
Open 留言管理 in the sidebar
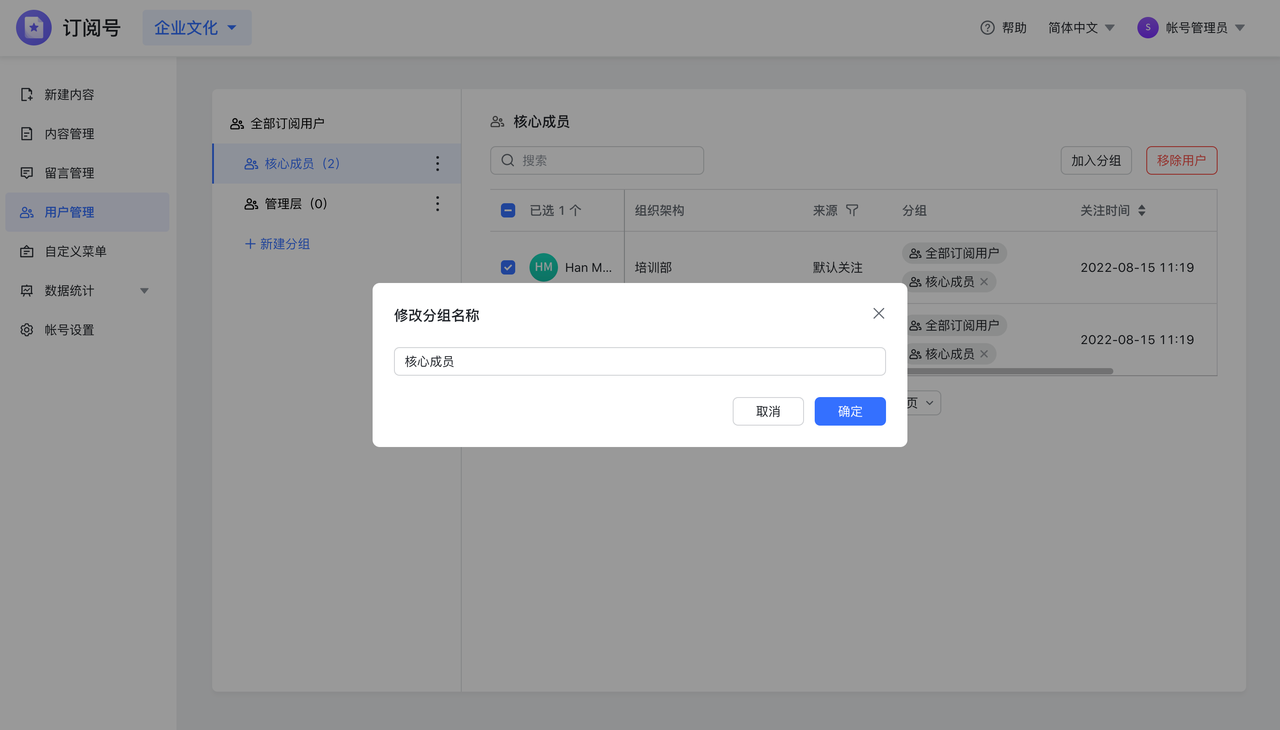click(85, 173)
